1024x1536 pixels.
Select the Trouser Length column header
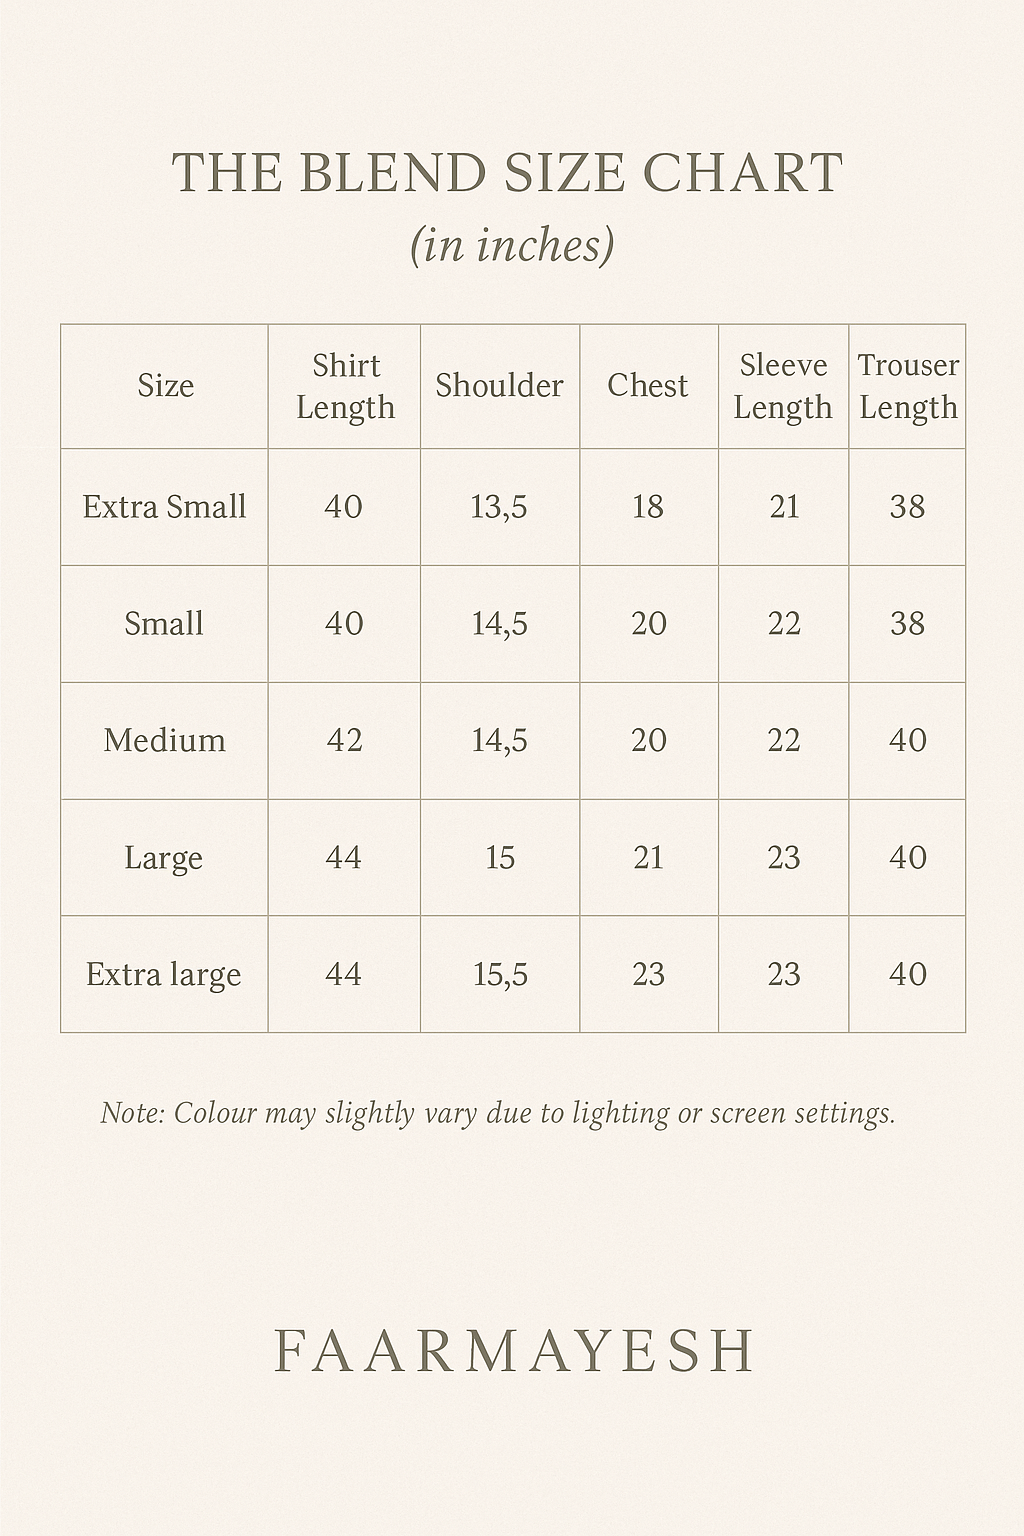point(908,386)
